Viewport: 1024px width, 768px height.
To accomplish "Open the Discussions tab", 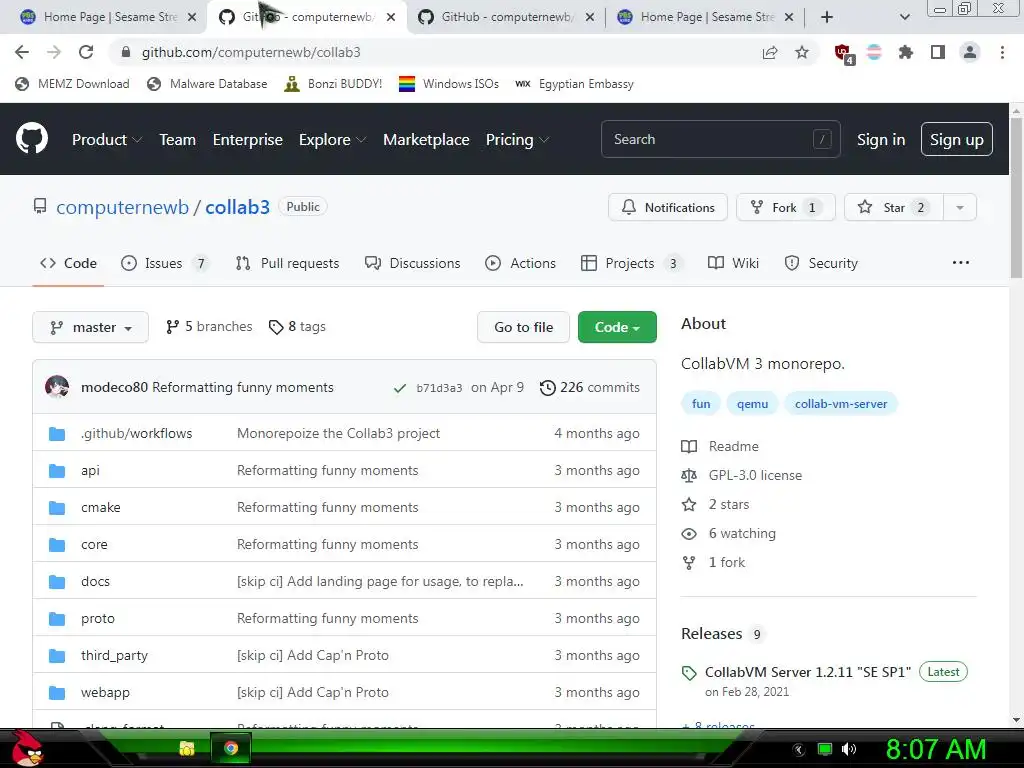I will [413, 263].
